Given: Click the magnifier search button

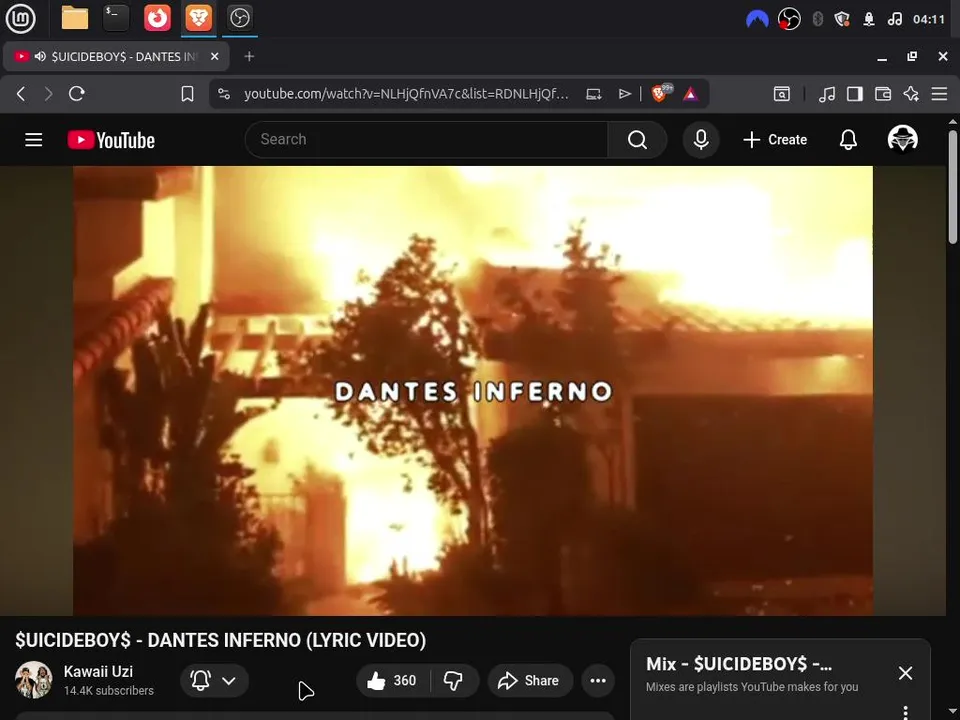Looking at the screenshot, I should tap(637, 140).
